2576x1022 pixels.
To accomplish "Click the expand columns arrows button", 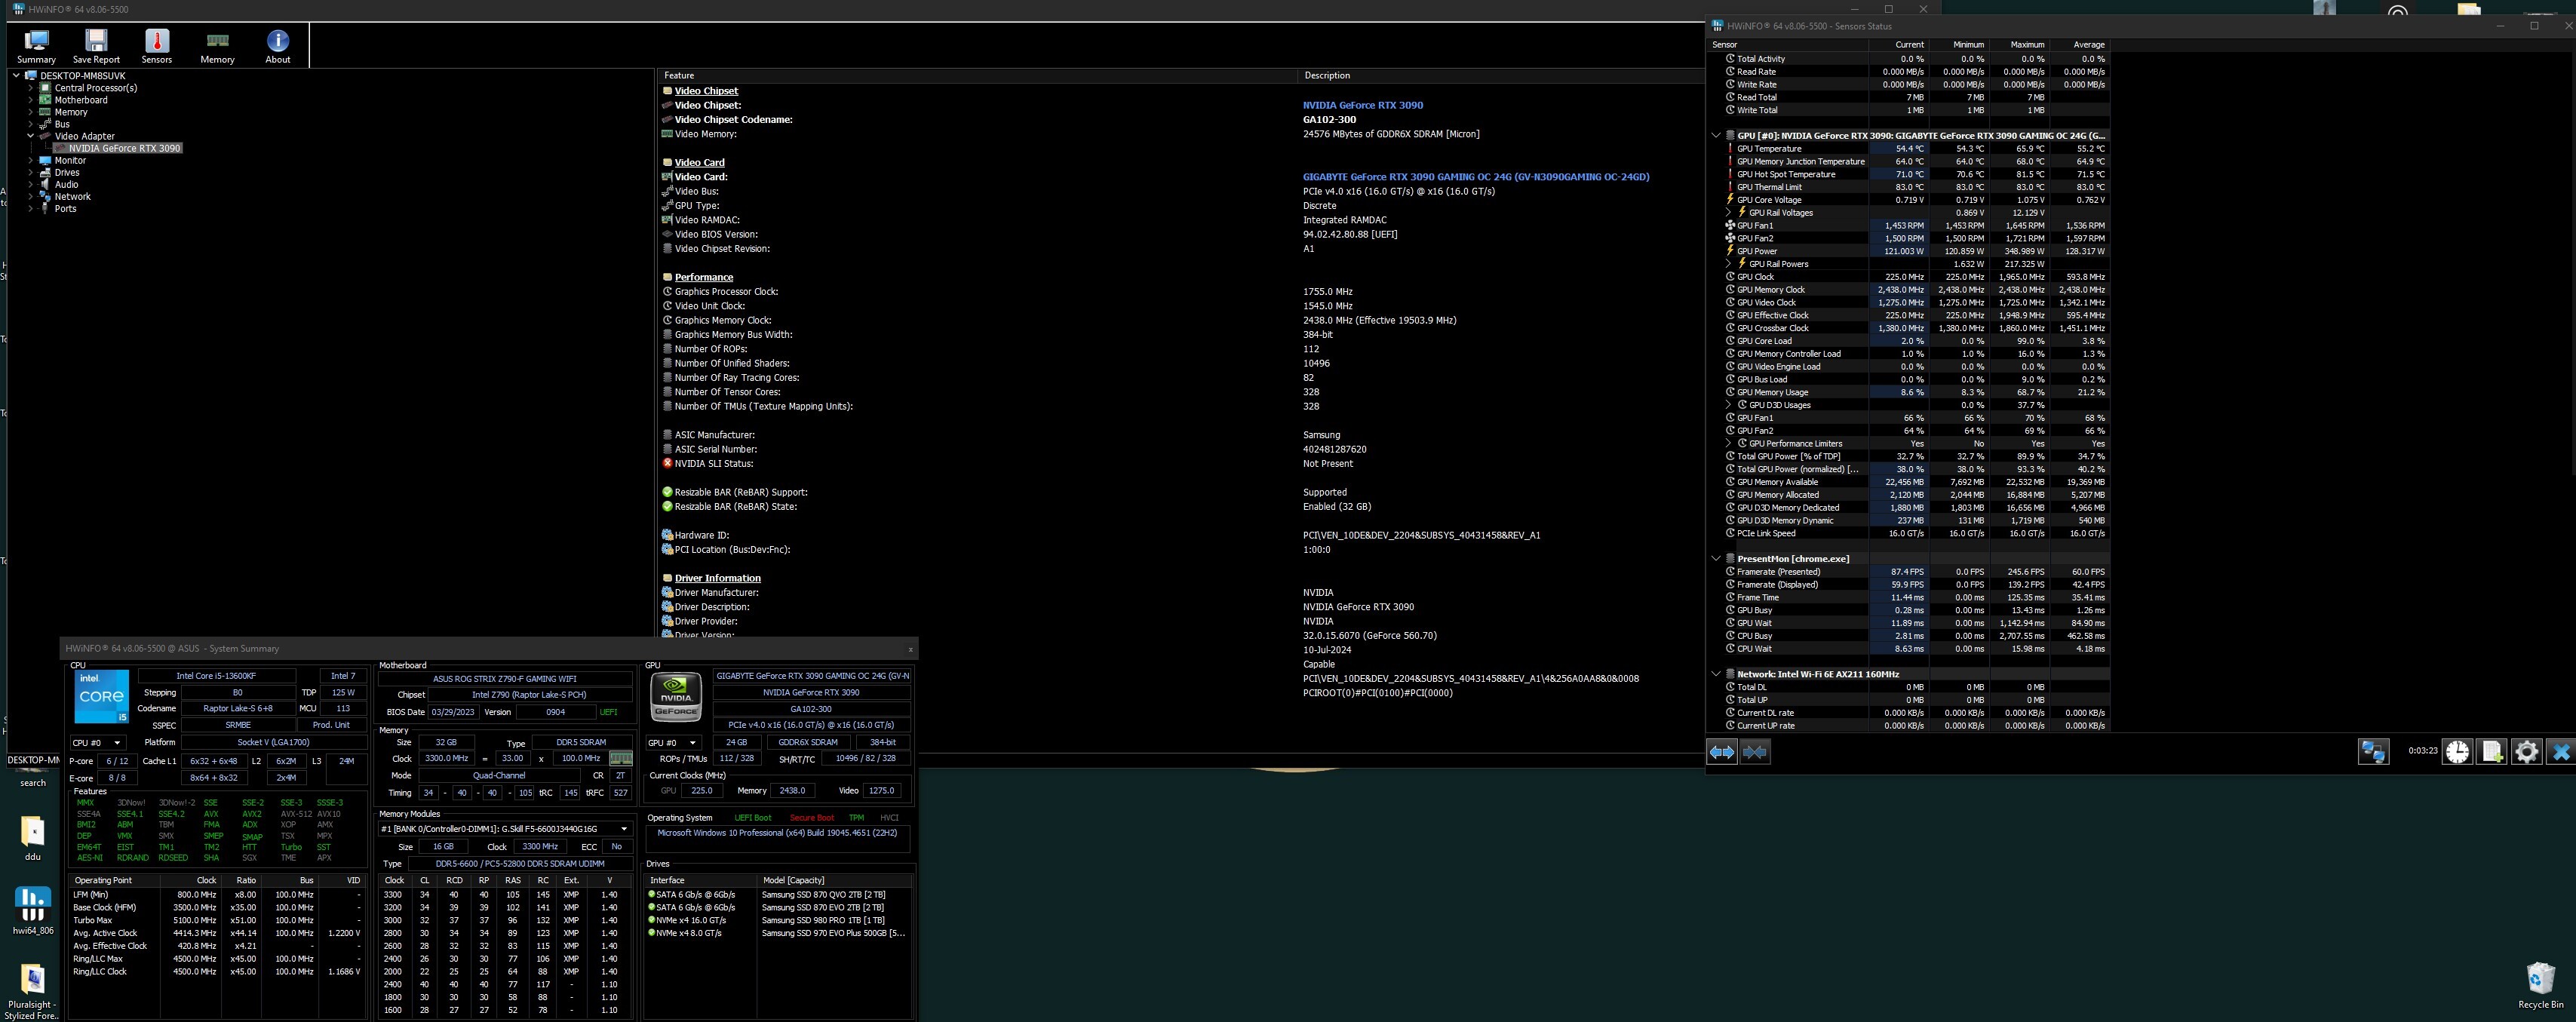I will coord(1722,752).
